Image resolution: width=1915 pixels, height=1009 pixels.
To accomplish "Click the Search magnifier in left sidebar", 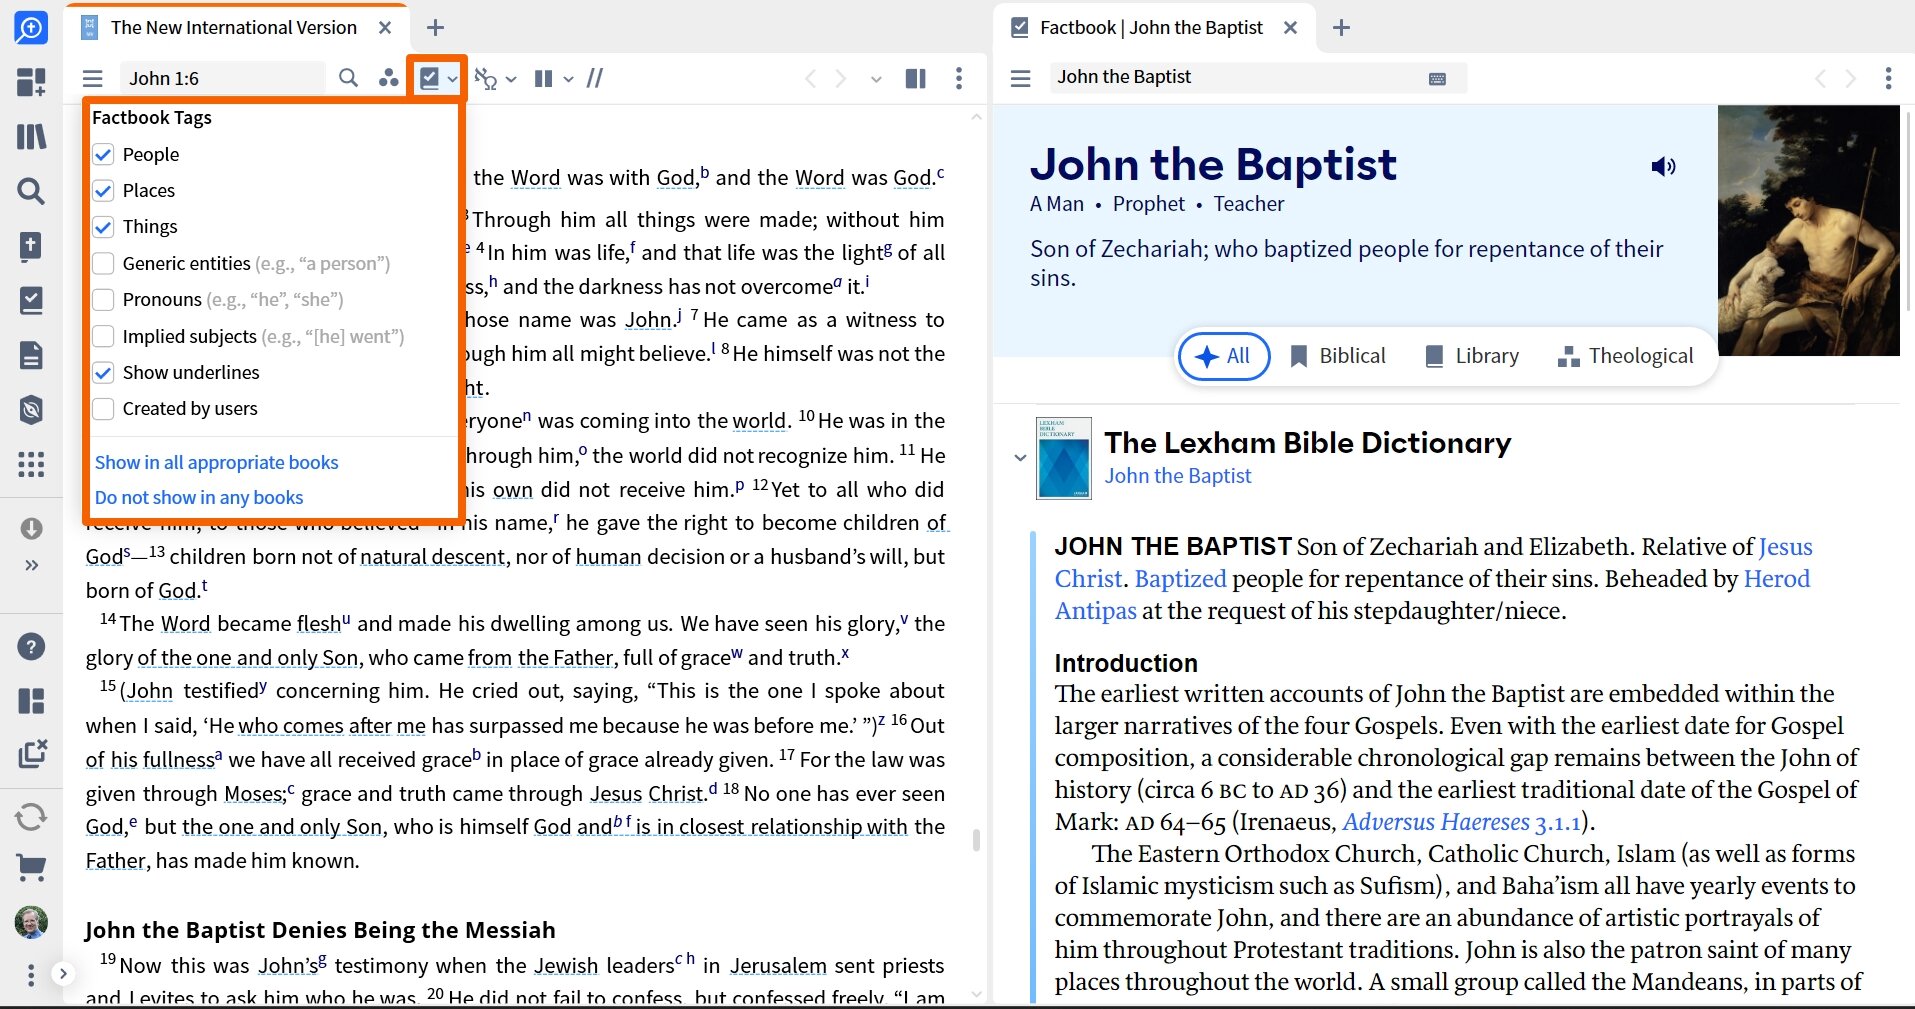I will tap(31, 190).
